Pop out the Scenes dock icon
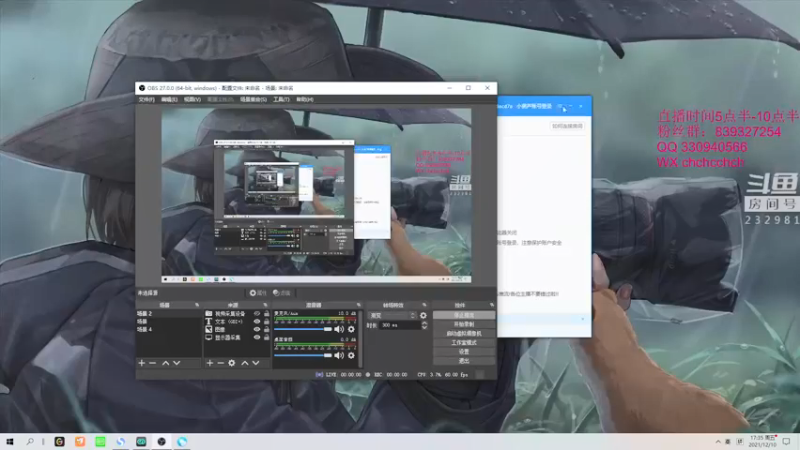This screenshot has width=800, height=450. (x=197, y=305)
